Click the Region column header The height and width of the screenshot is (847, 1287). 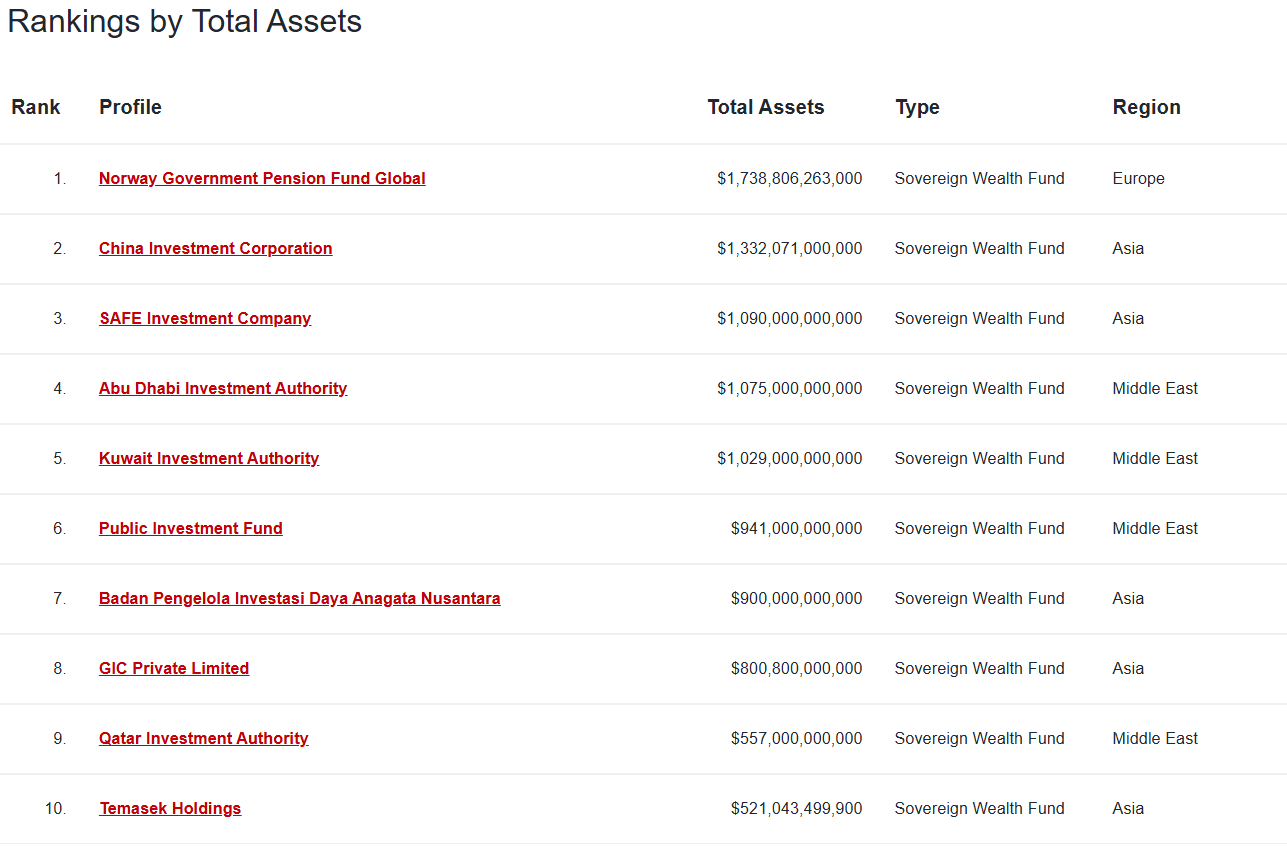pyautogui.click(x=1146, y=107)
